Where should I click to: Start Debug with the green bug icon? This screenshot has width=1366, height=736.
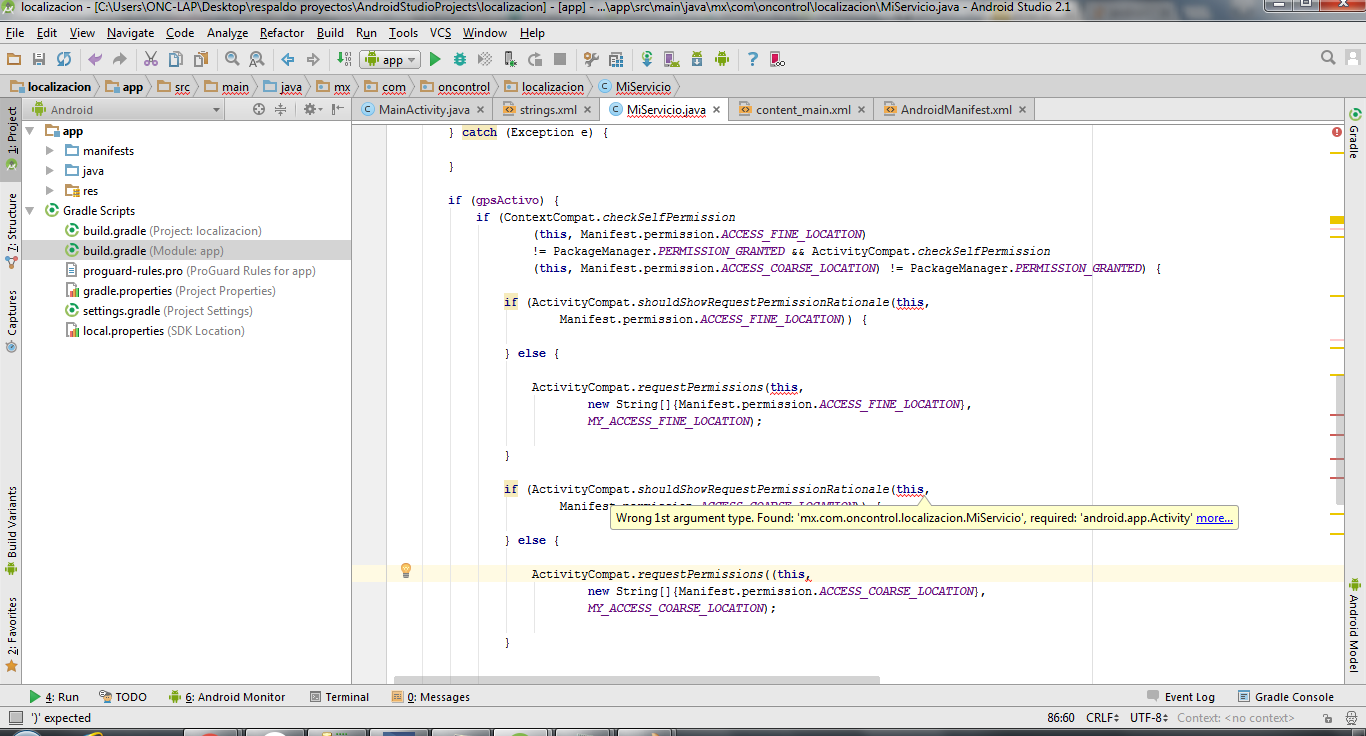(x=460, y=59)
